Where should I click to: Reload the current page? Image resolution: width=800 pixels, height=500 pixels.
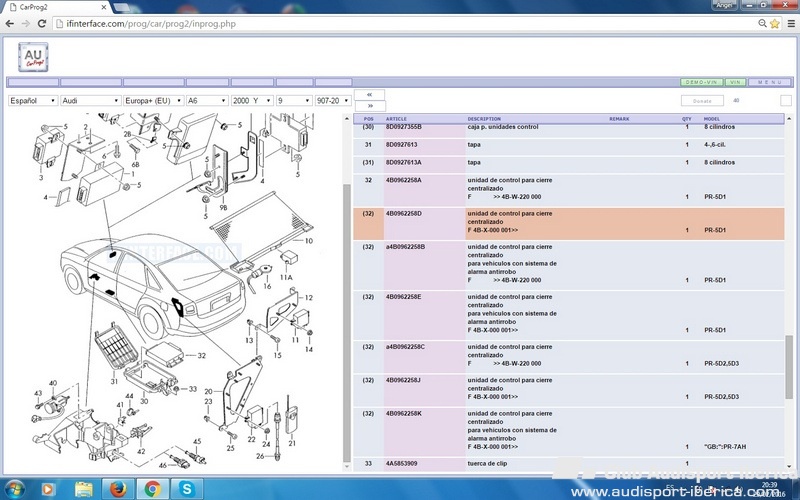(x=42, y=23)
